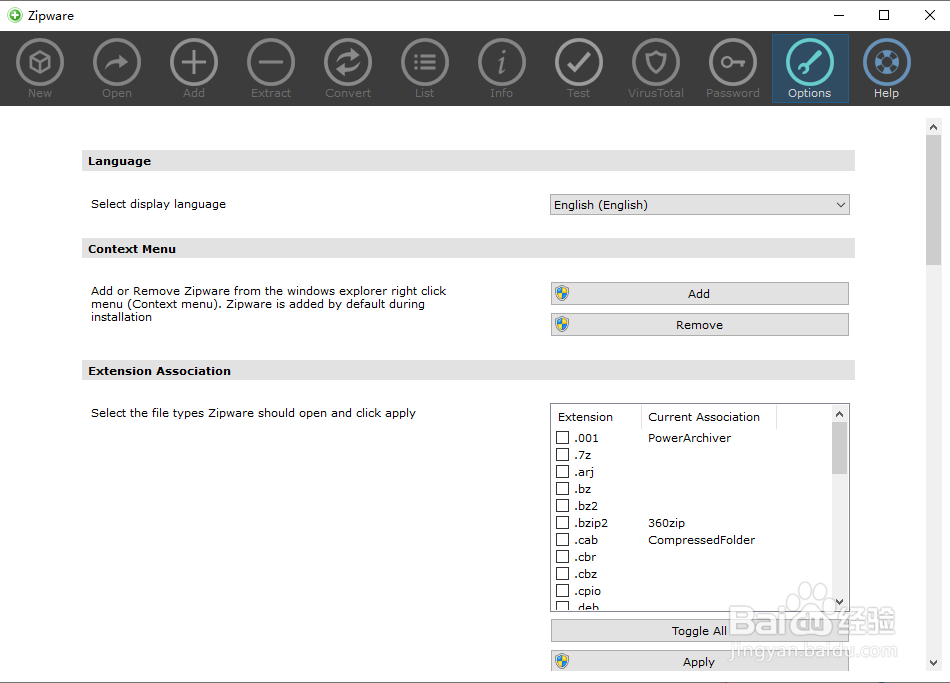Click the 360zip association text

[666, 522]
